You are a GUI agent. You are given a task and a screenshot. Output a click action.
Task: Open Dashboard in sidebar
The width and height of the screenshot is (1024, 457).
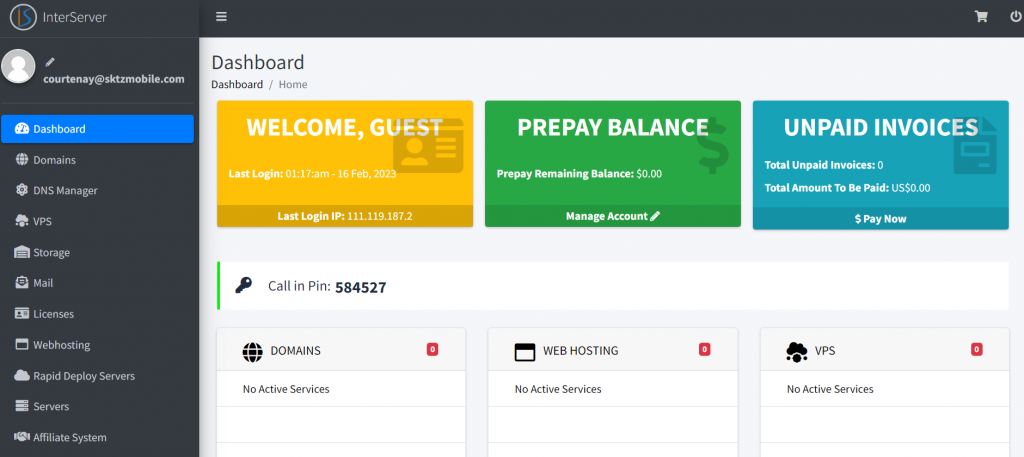97,129
